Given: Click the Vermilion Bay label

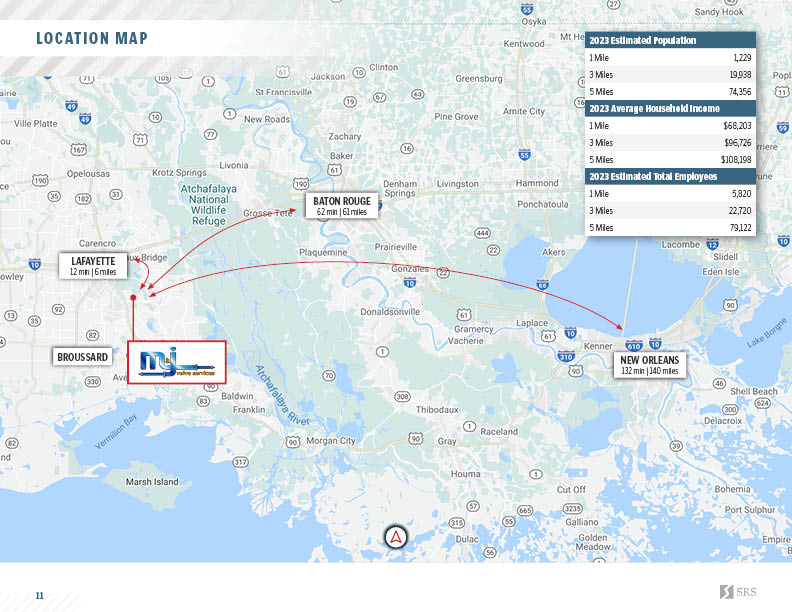Looking at the screenshot, I should (x=116, y=432).
